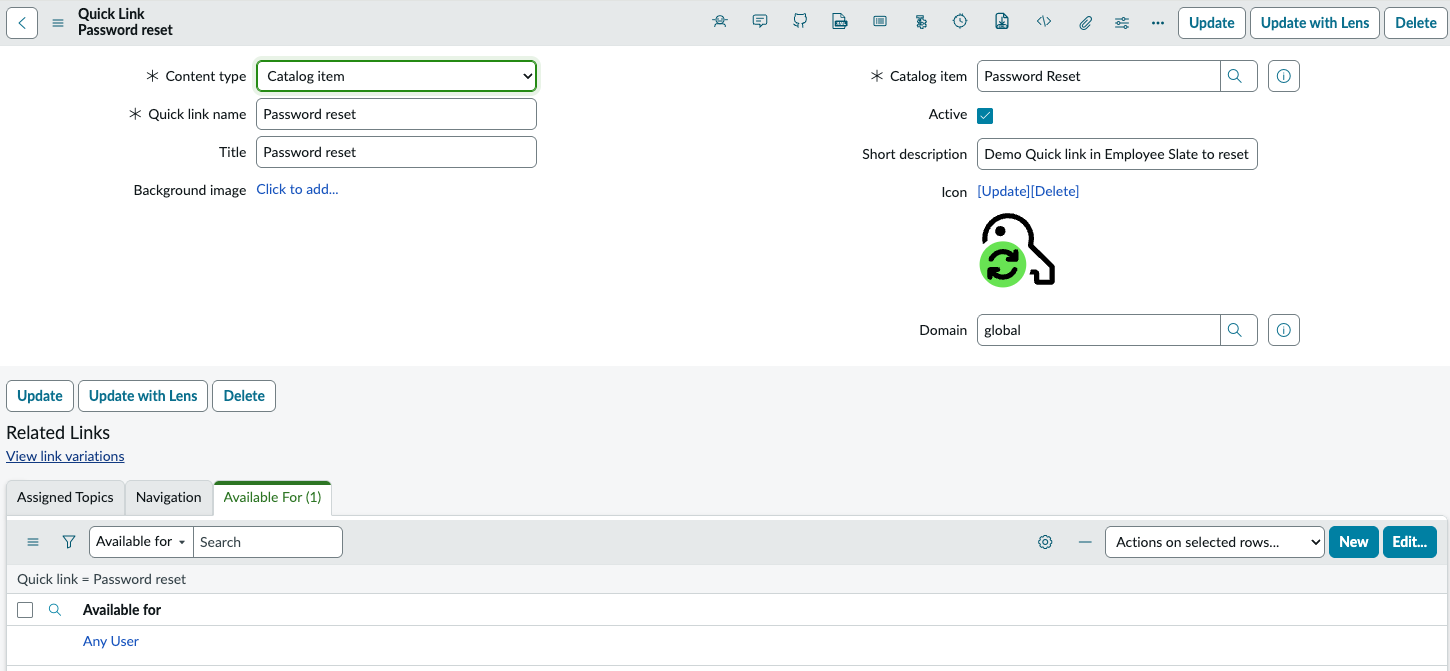Viewport: 1450px width, 671px height.
Task: Preview Domain record info icon
Action: tap(1284, 330)
